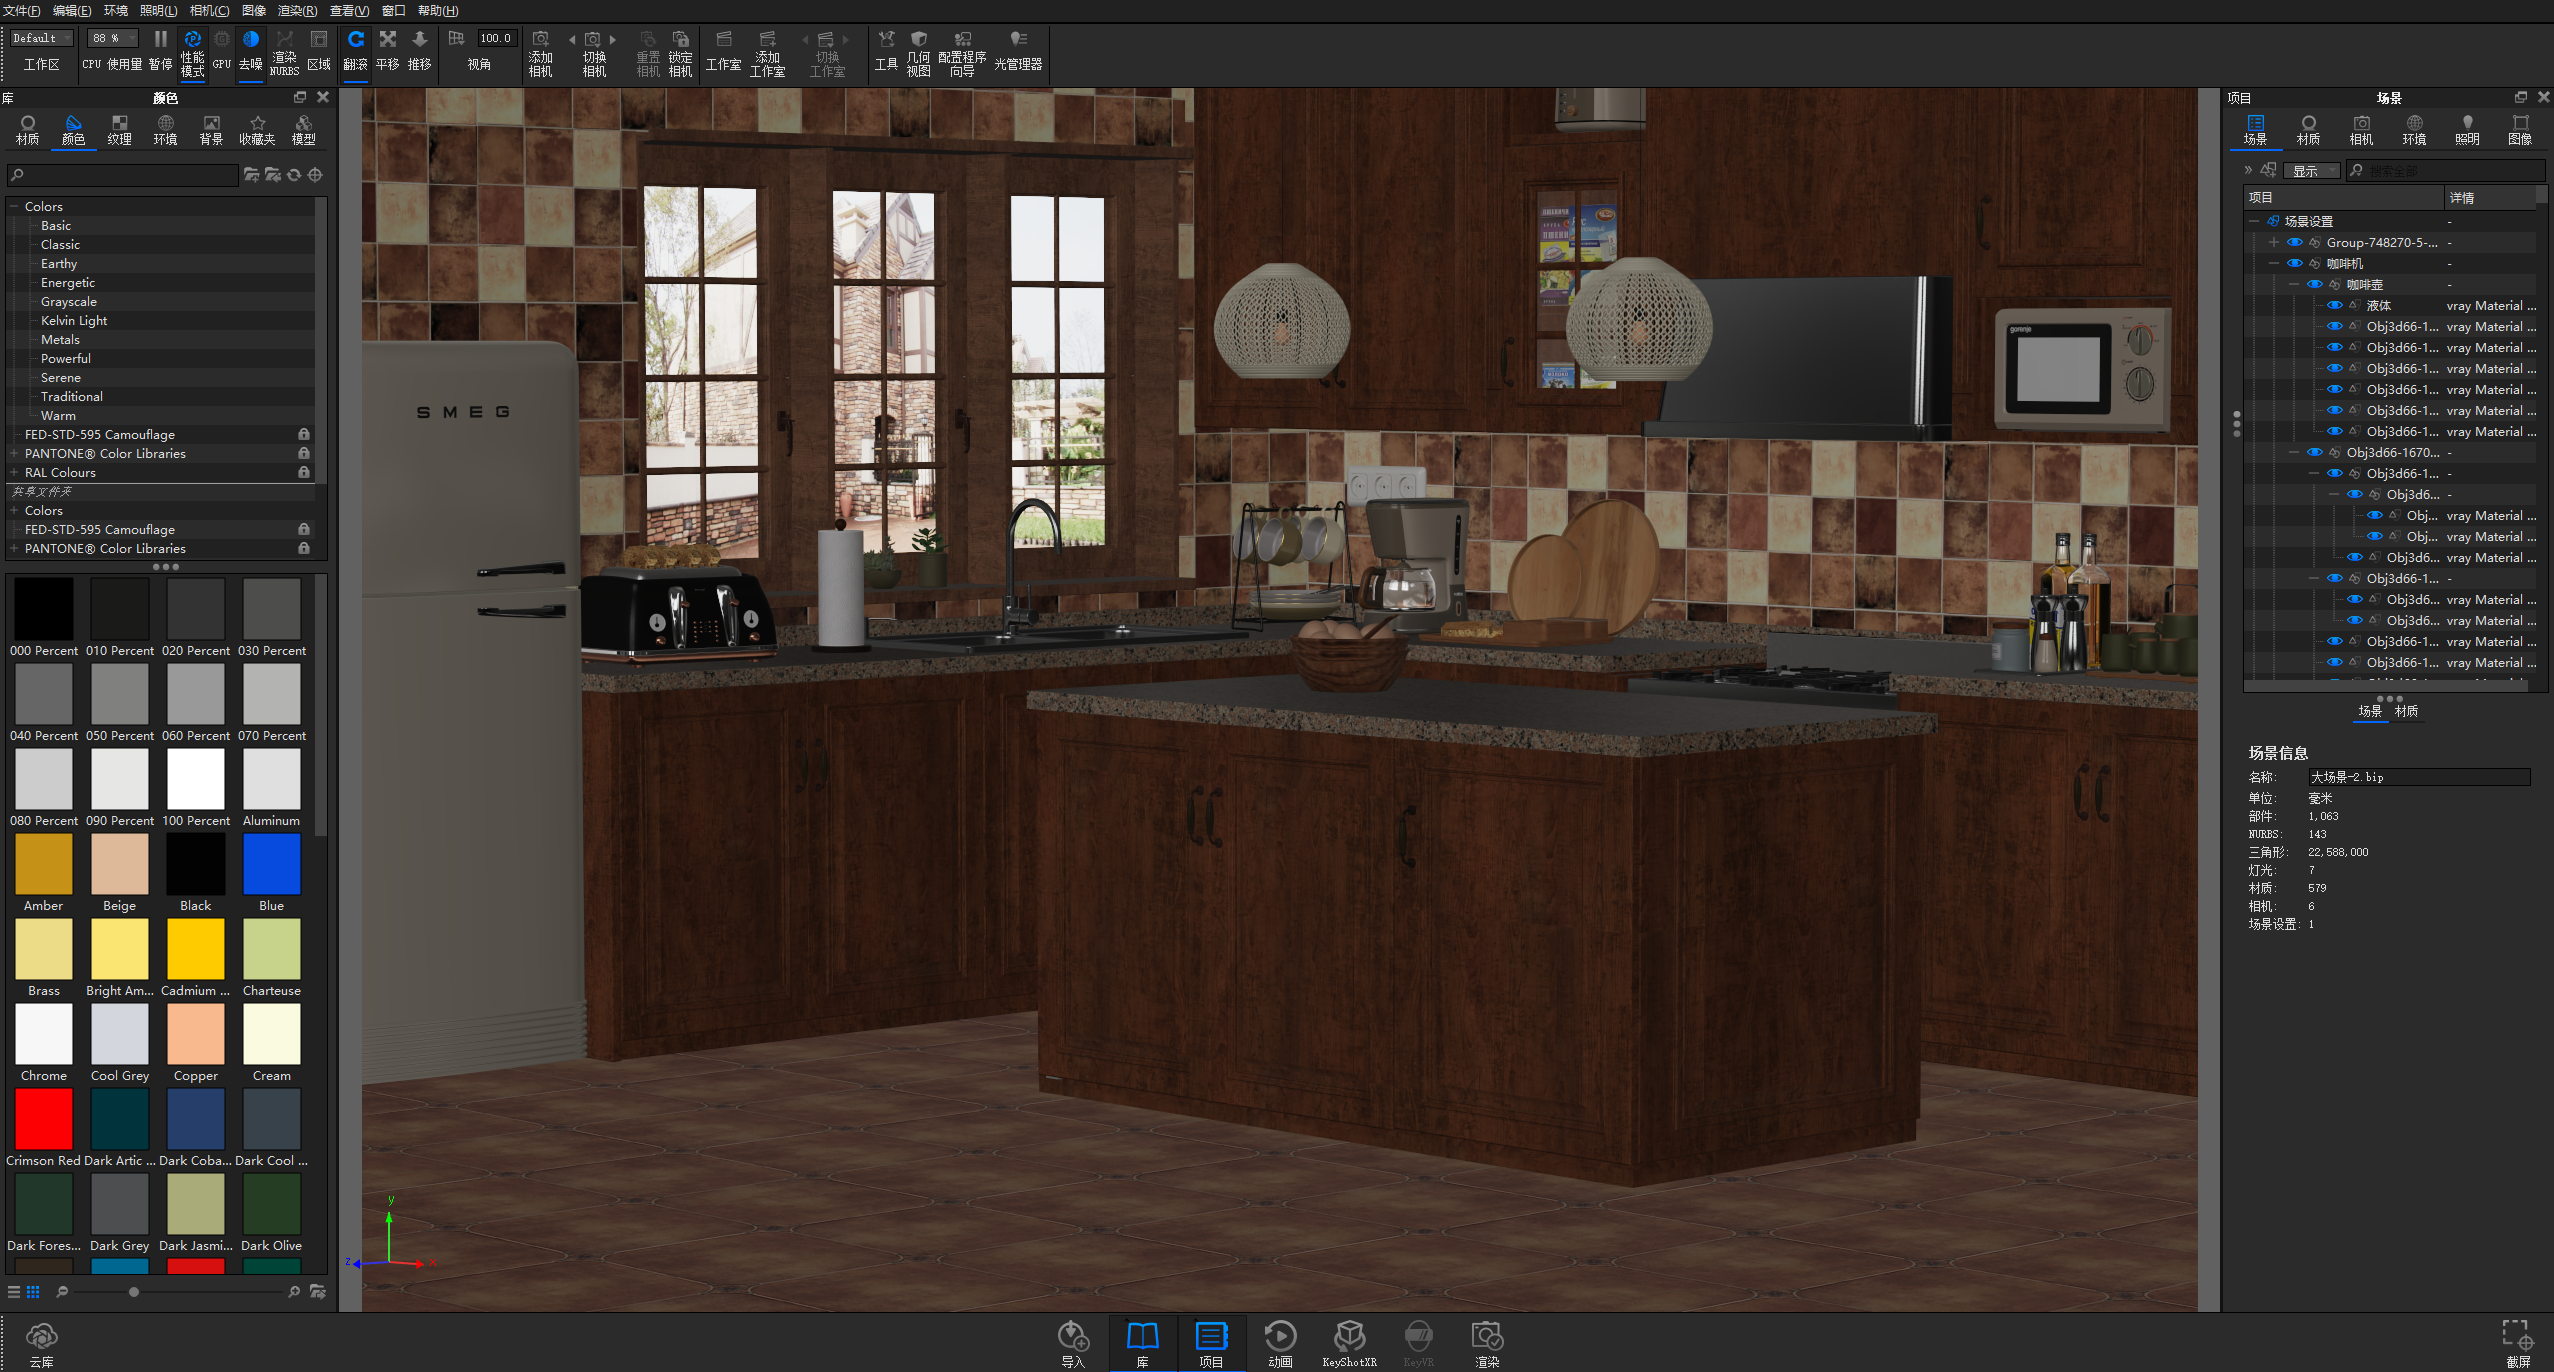Select the Crimson Red color swatch
The width and height of the screenshot is (2554, 1372).
(43, 1117)
